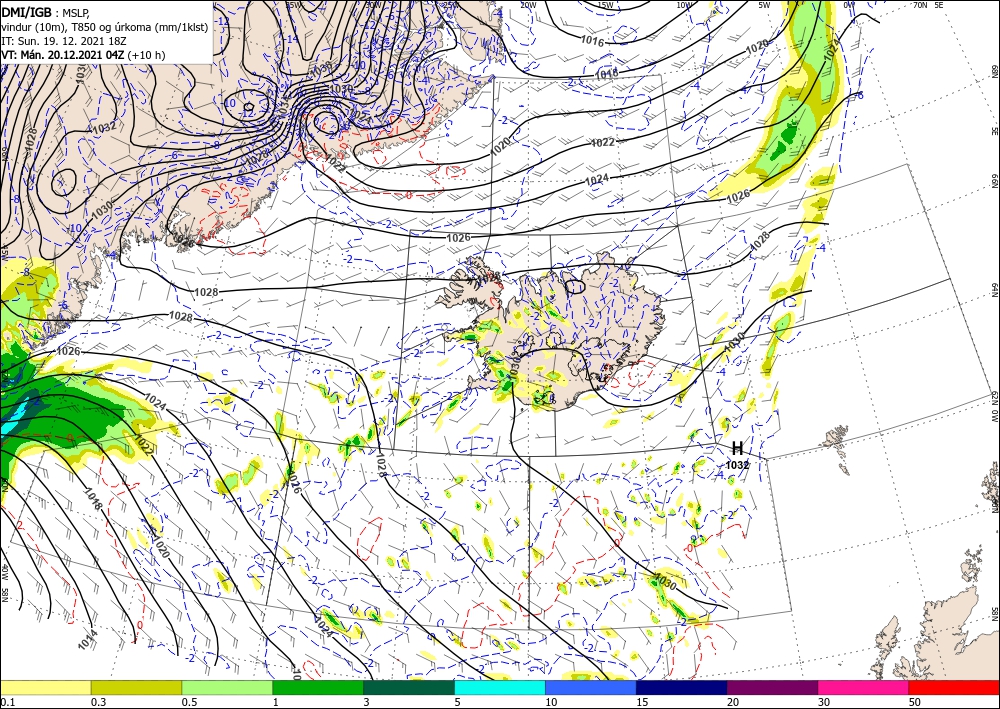
Task: Click the pink 30–50 legend swatch
Action: (864, 687)
